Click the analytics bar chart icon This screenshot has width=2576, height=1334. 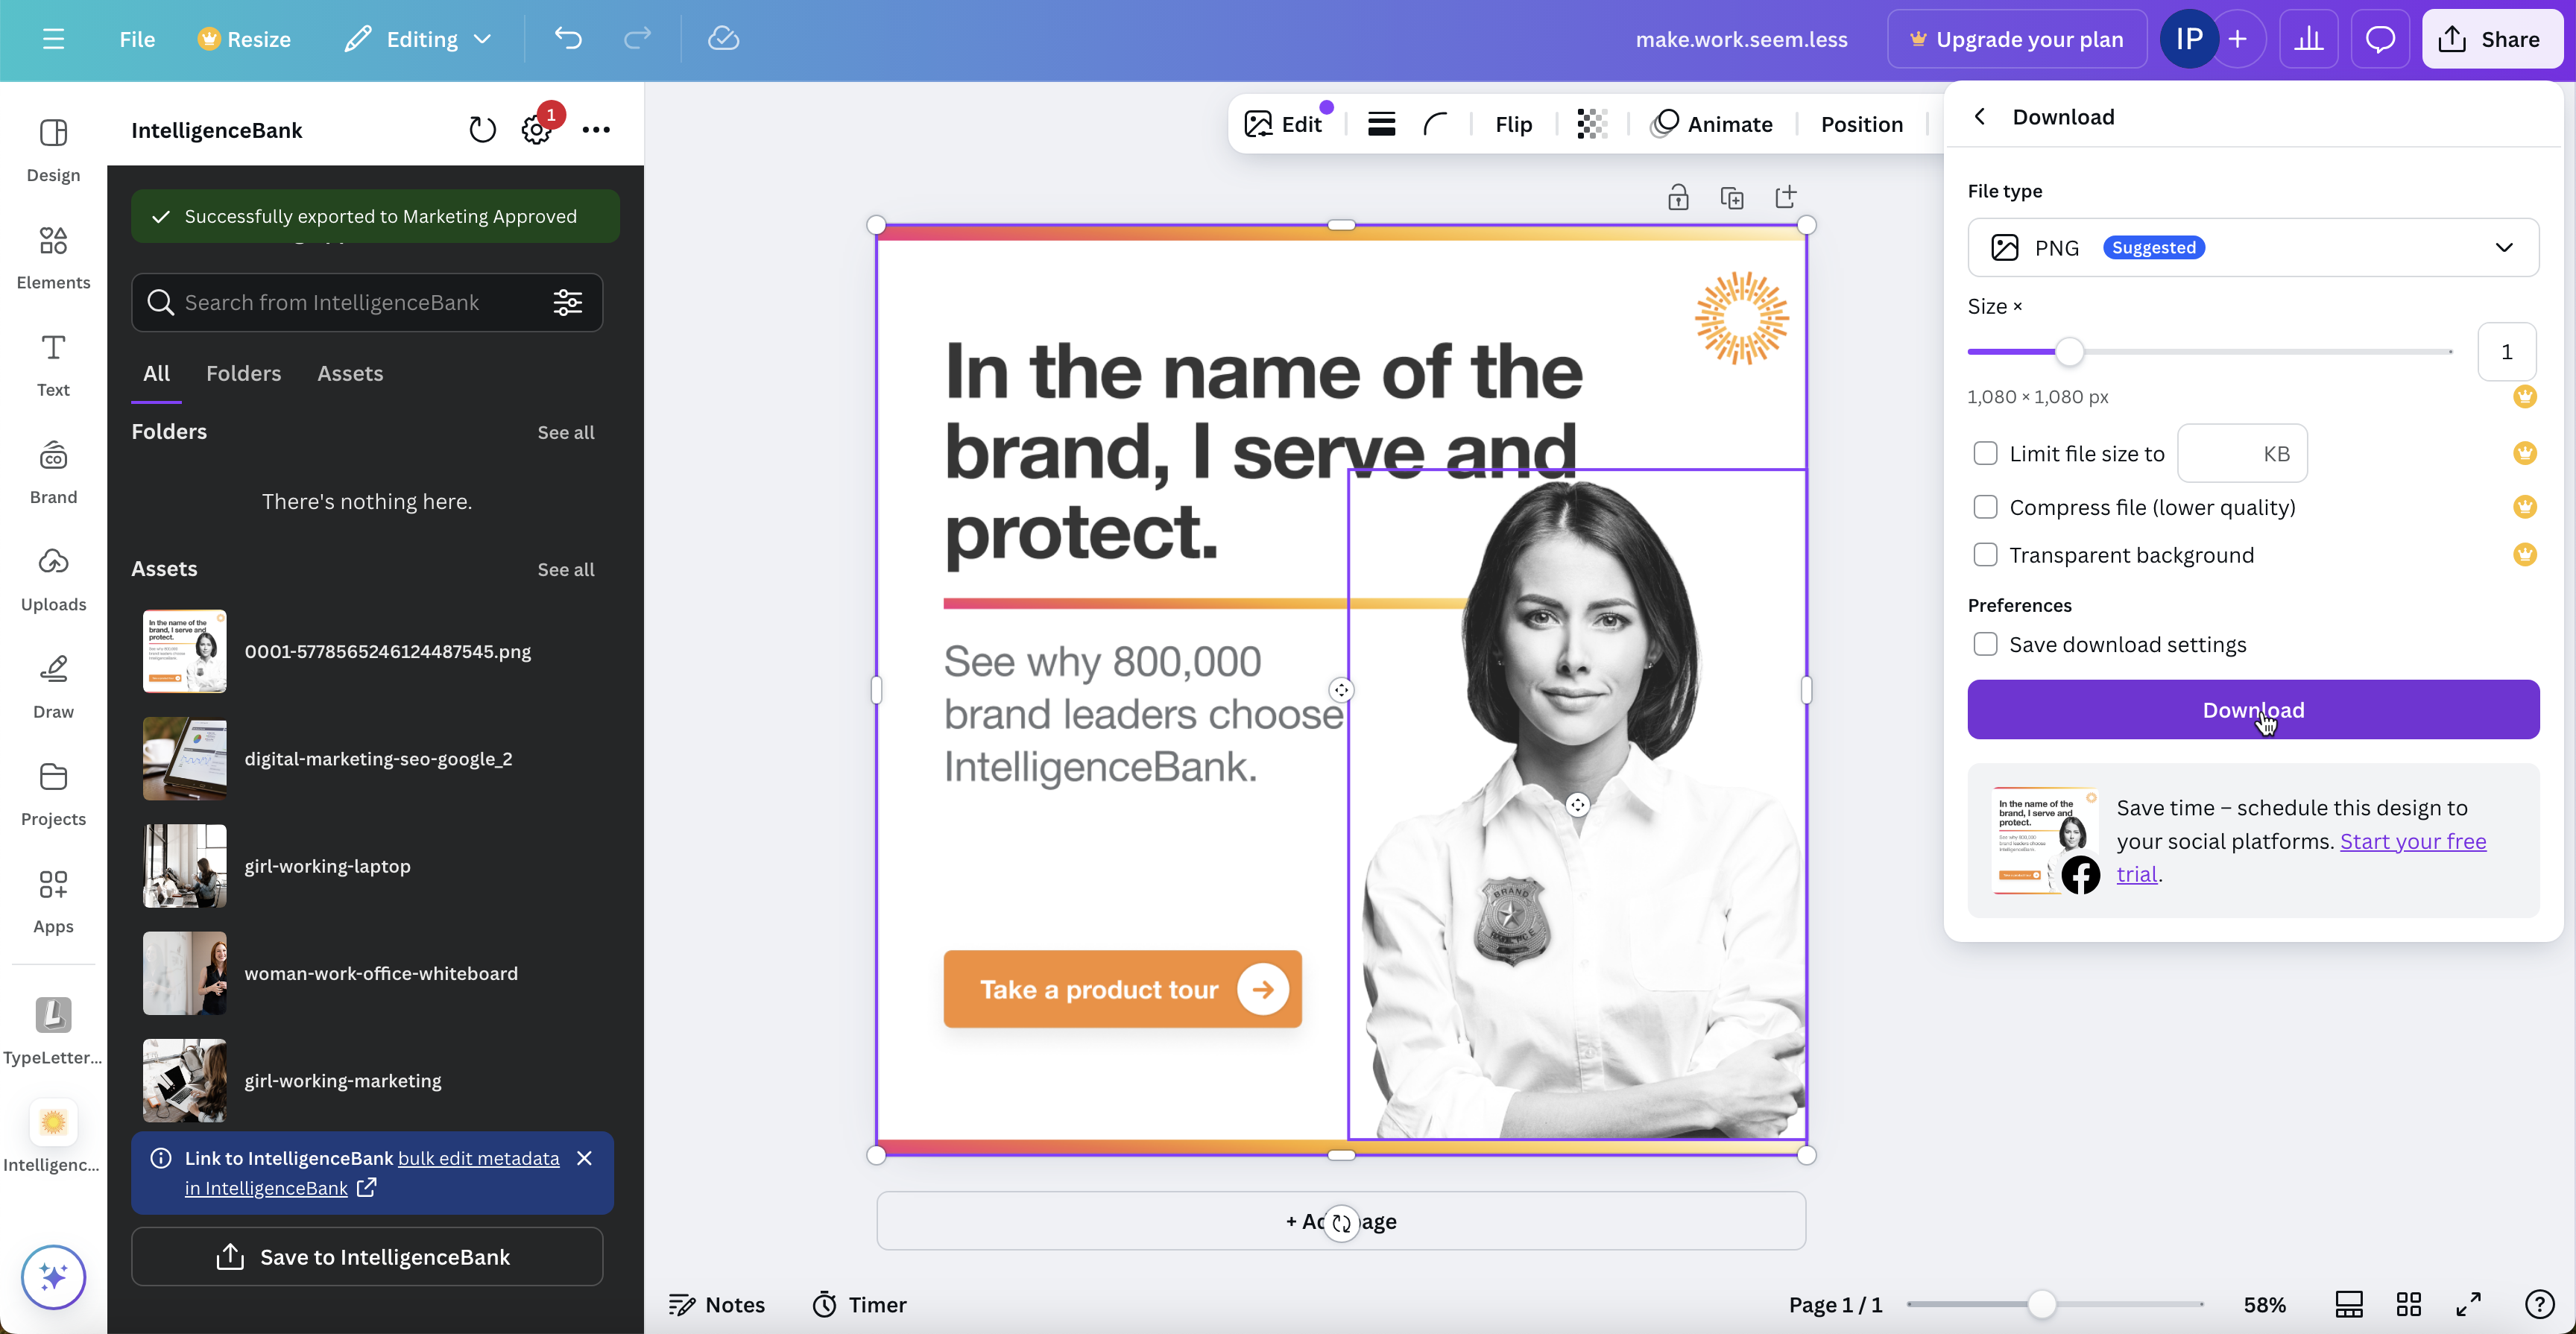(x=2308, y=39)
